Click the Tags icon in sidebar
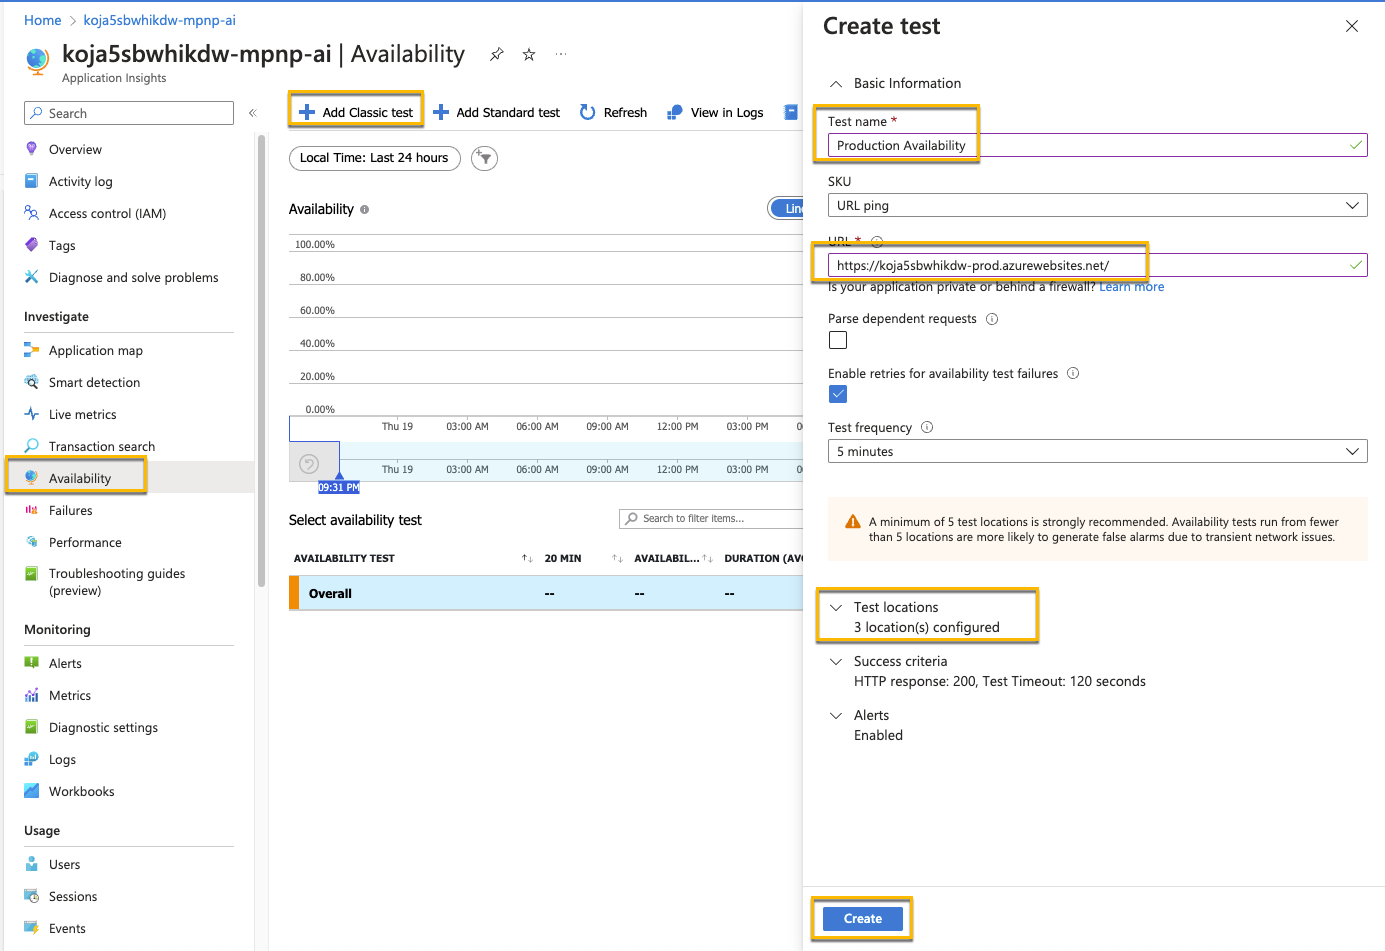Image resolution: width=1385 pixels, height=951 pixels. (x=32, y=245)
